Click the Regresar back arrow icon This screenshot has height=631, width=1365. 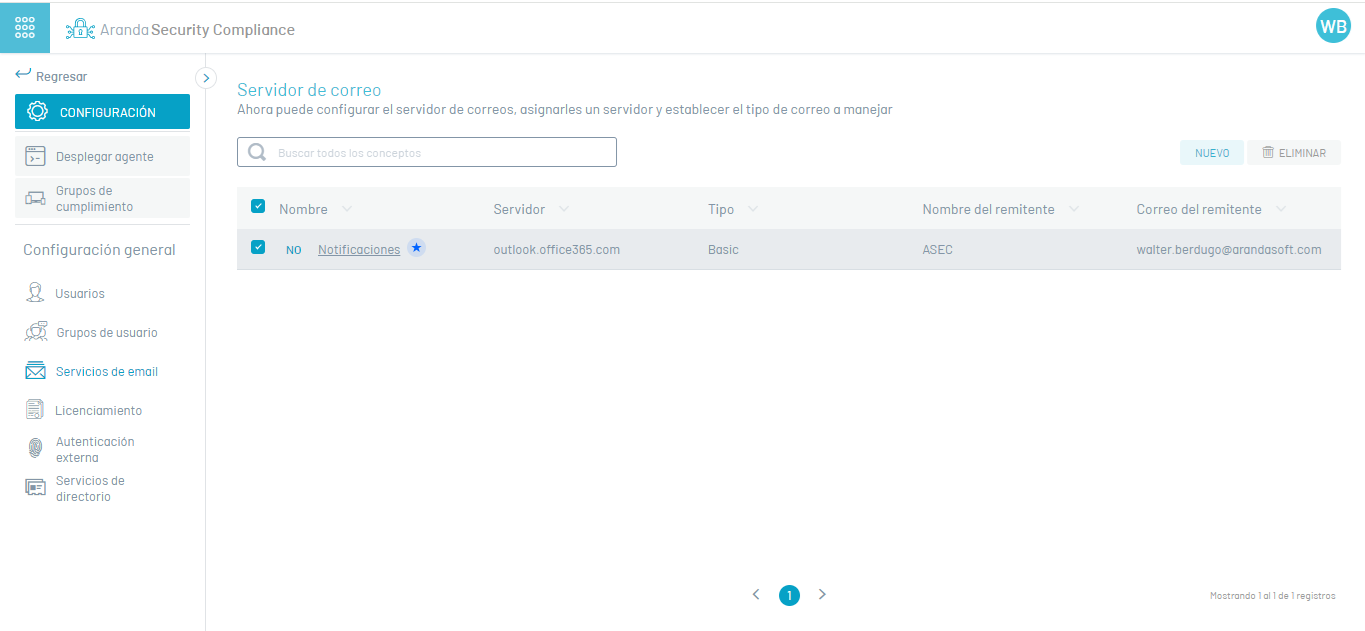pyautogui.click(x=23, y=75)
